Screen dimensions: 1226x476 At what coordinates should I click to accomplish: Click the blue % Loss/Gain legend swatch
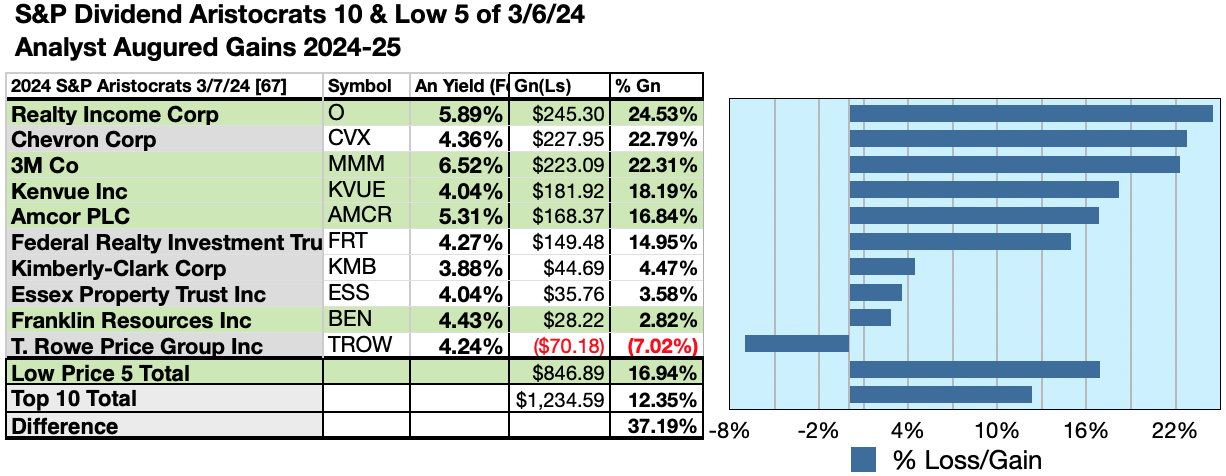pyautogui.click(x=863, y=459)
